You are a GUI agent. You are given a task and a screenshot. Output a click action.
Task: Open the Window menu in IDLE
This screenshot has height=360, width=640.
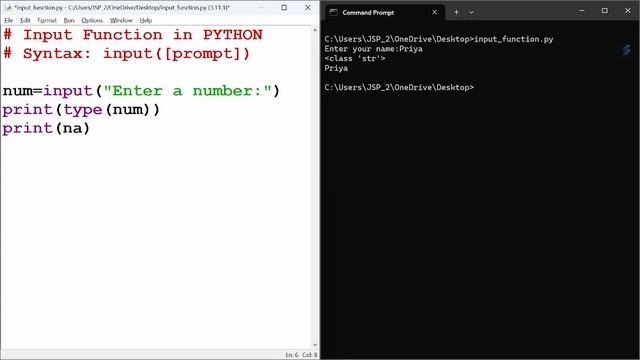point(121,20)
